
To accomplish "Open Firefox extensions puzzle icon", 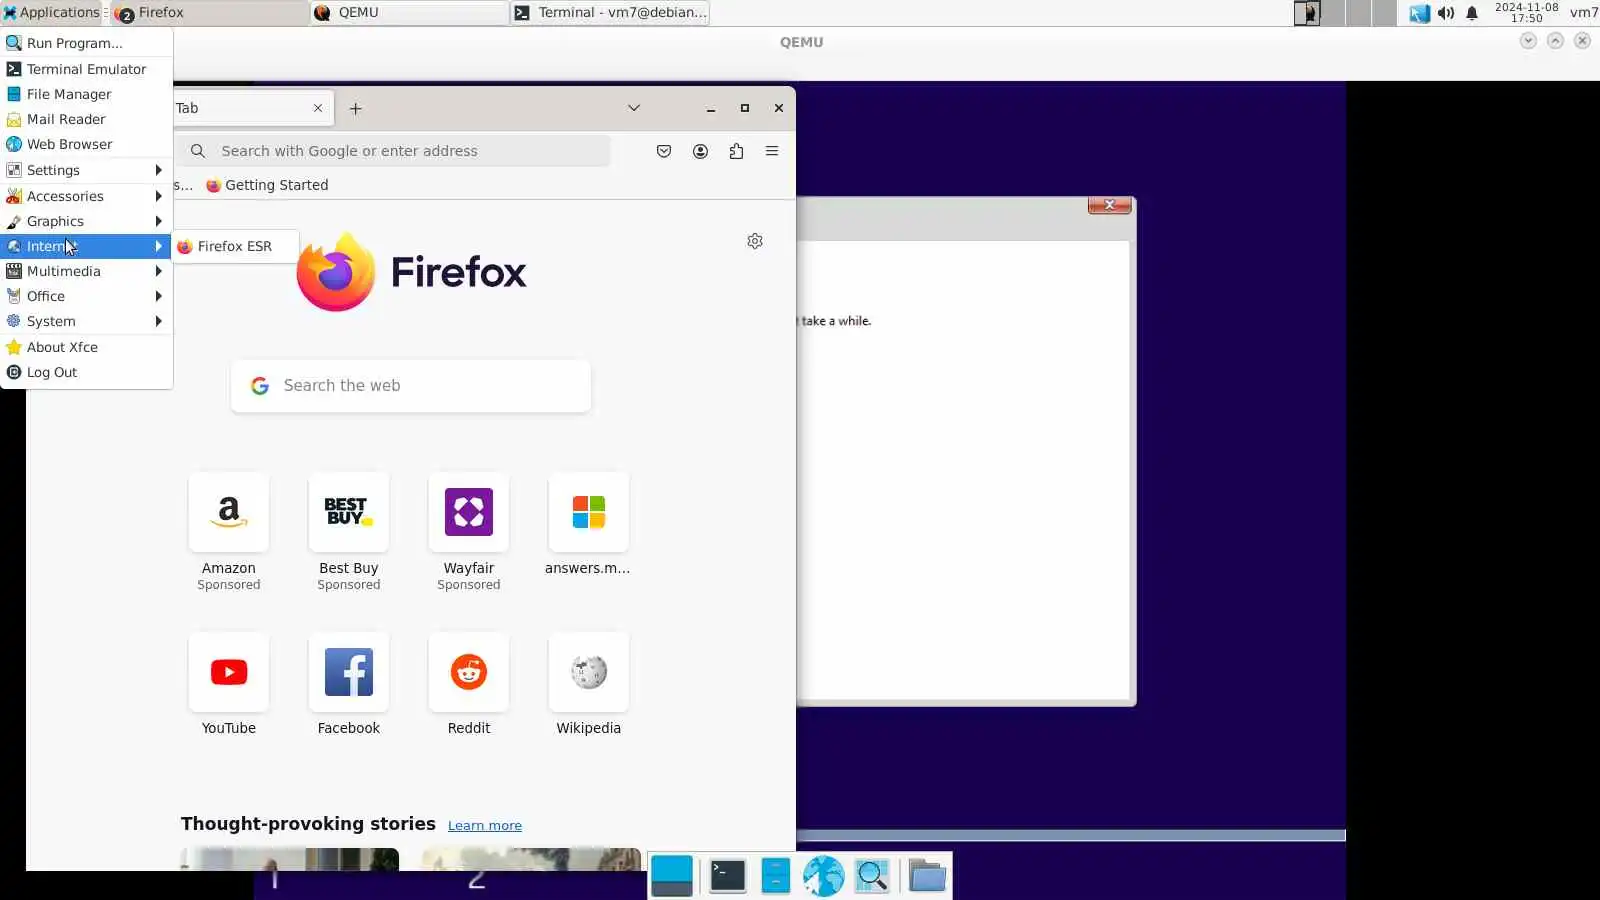I will [737, 151].
